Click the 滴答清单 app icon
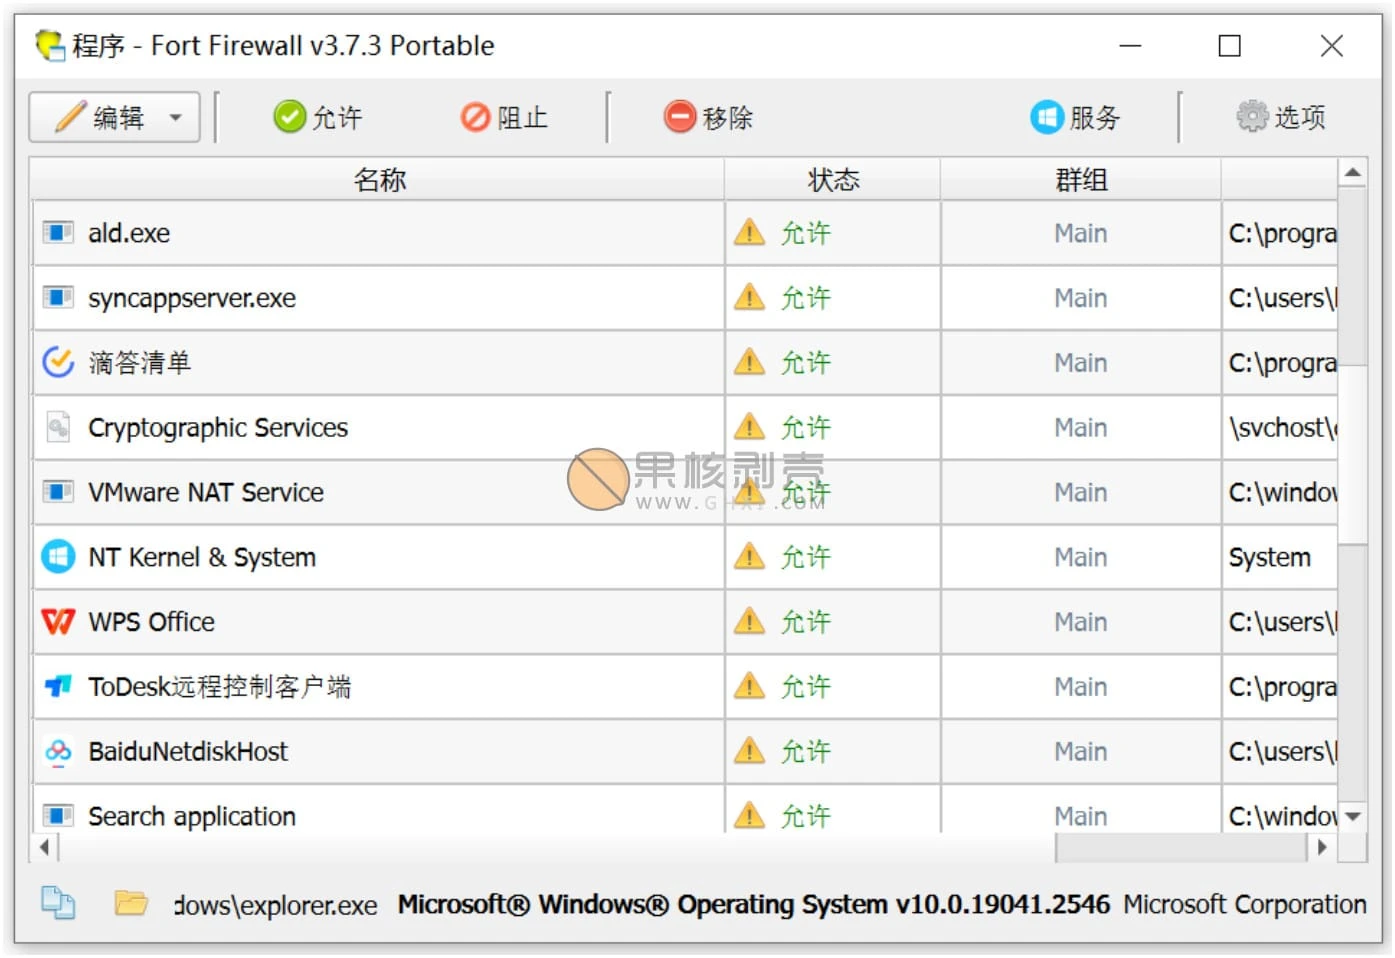Viewport: 1395px width, 958px height. [x=58, y=362]
